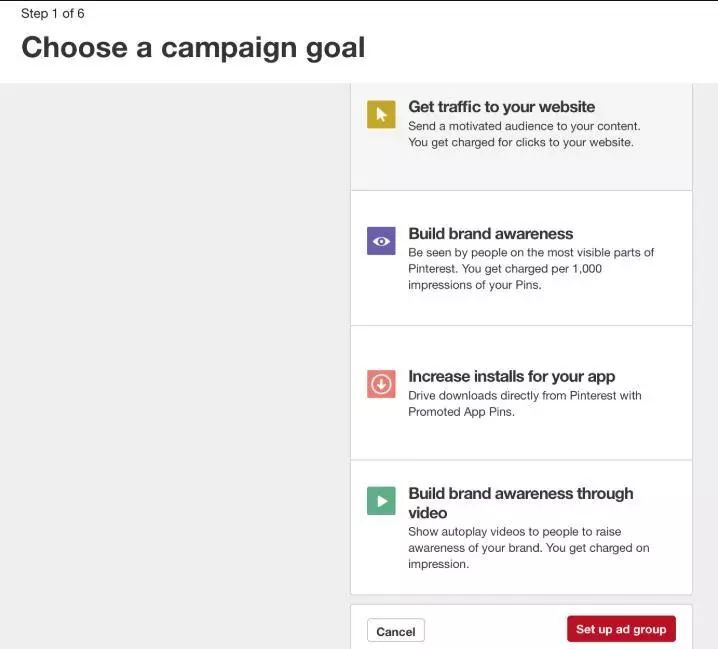
Task: Click the 'Choose a campaign goal' heading
Action: tap(193, 47)
